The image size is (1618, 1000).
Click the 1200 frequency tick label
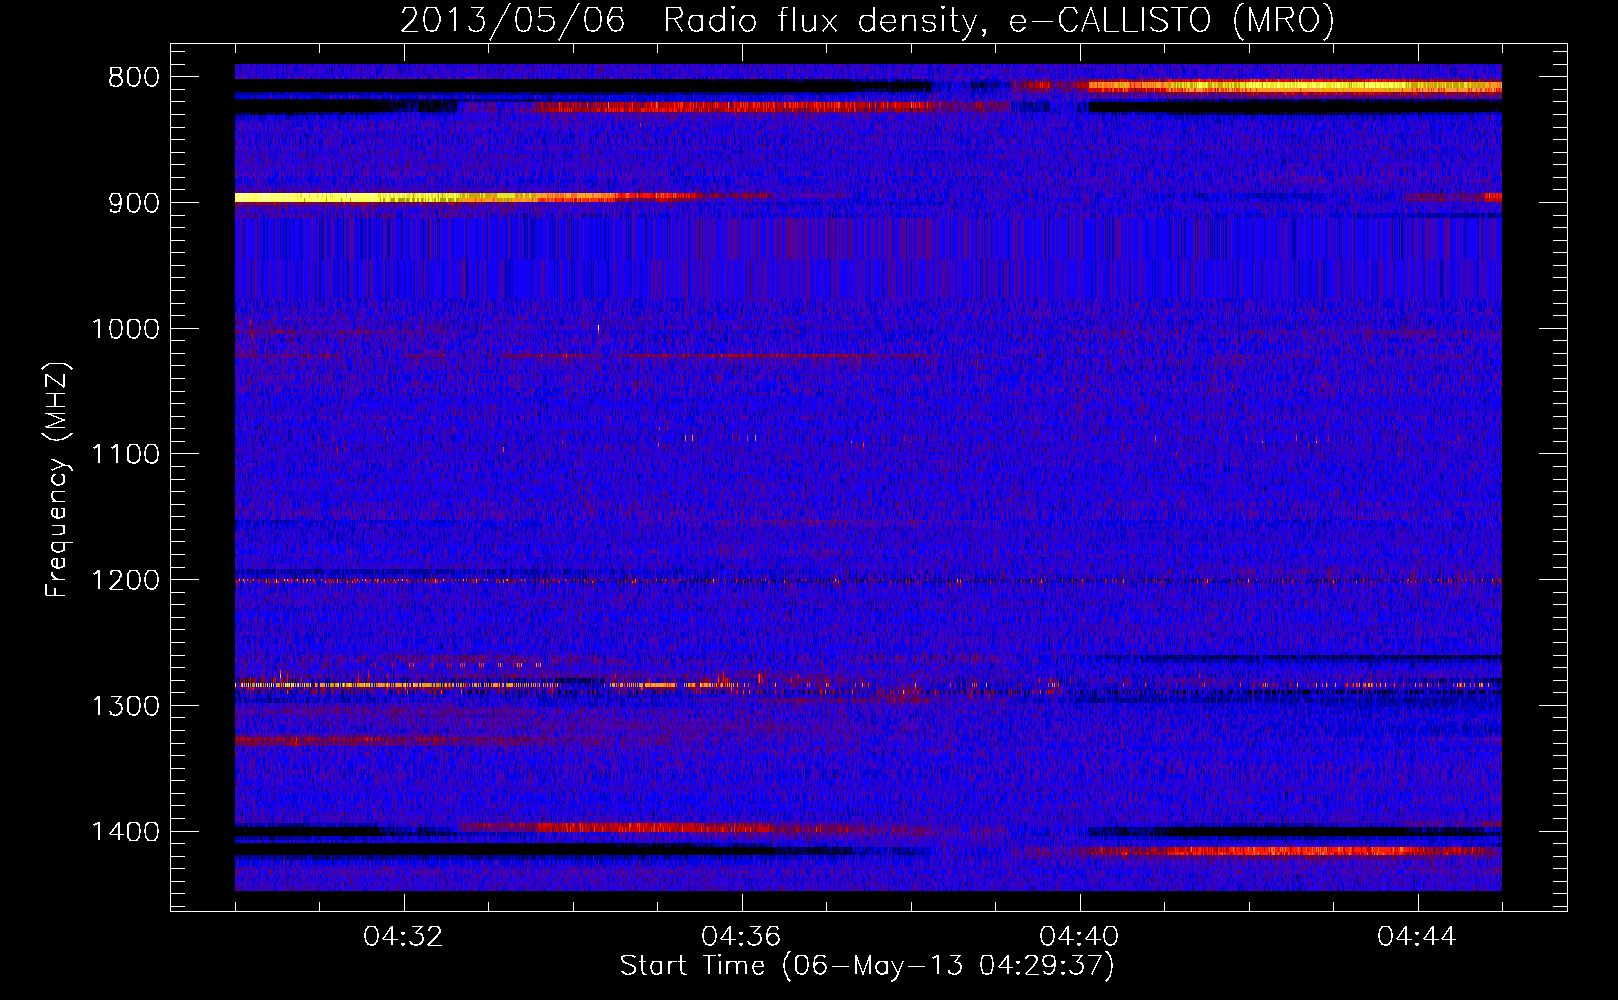click(125, 581)
